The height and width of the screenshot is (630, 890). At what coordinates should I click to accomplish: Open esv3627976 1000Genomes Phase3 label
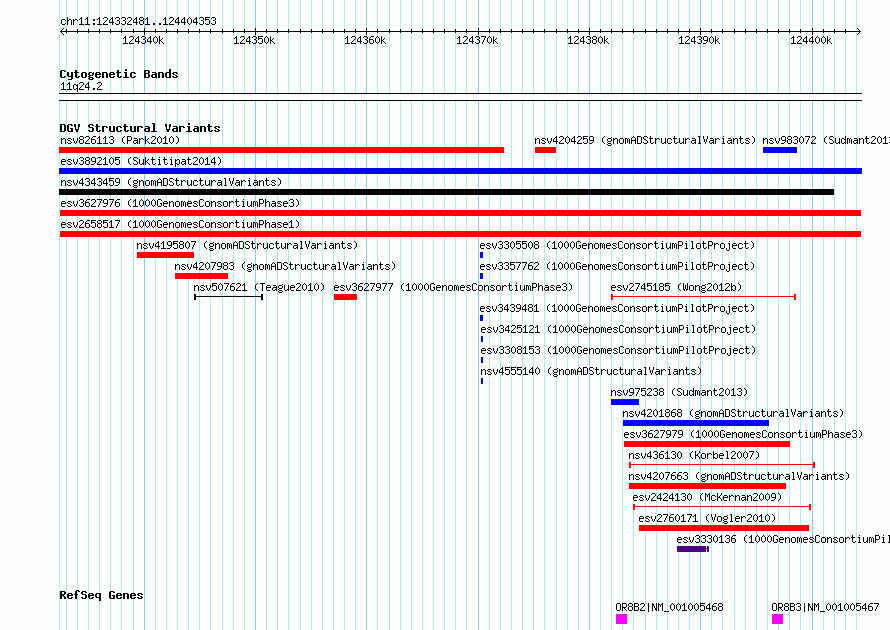point(180,203)
